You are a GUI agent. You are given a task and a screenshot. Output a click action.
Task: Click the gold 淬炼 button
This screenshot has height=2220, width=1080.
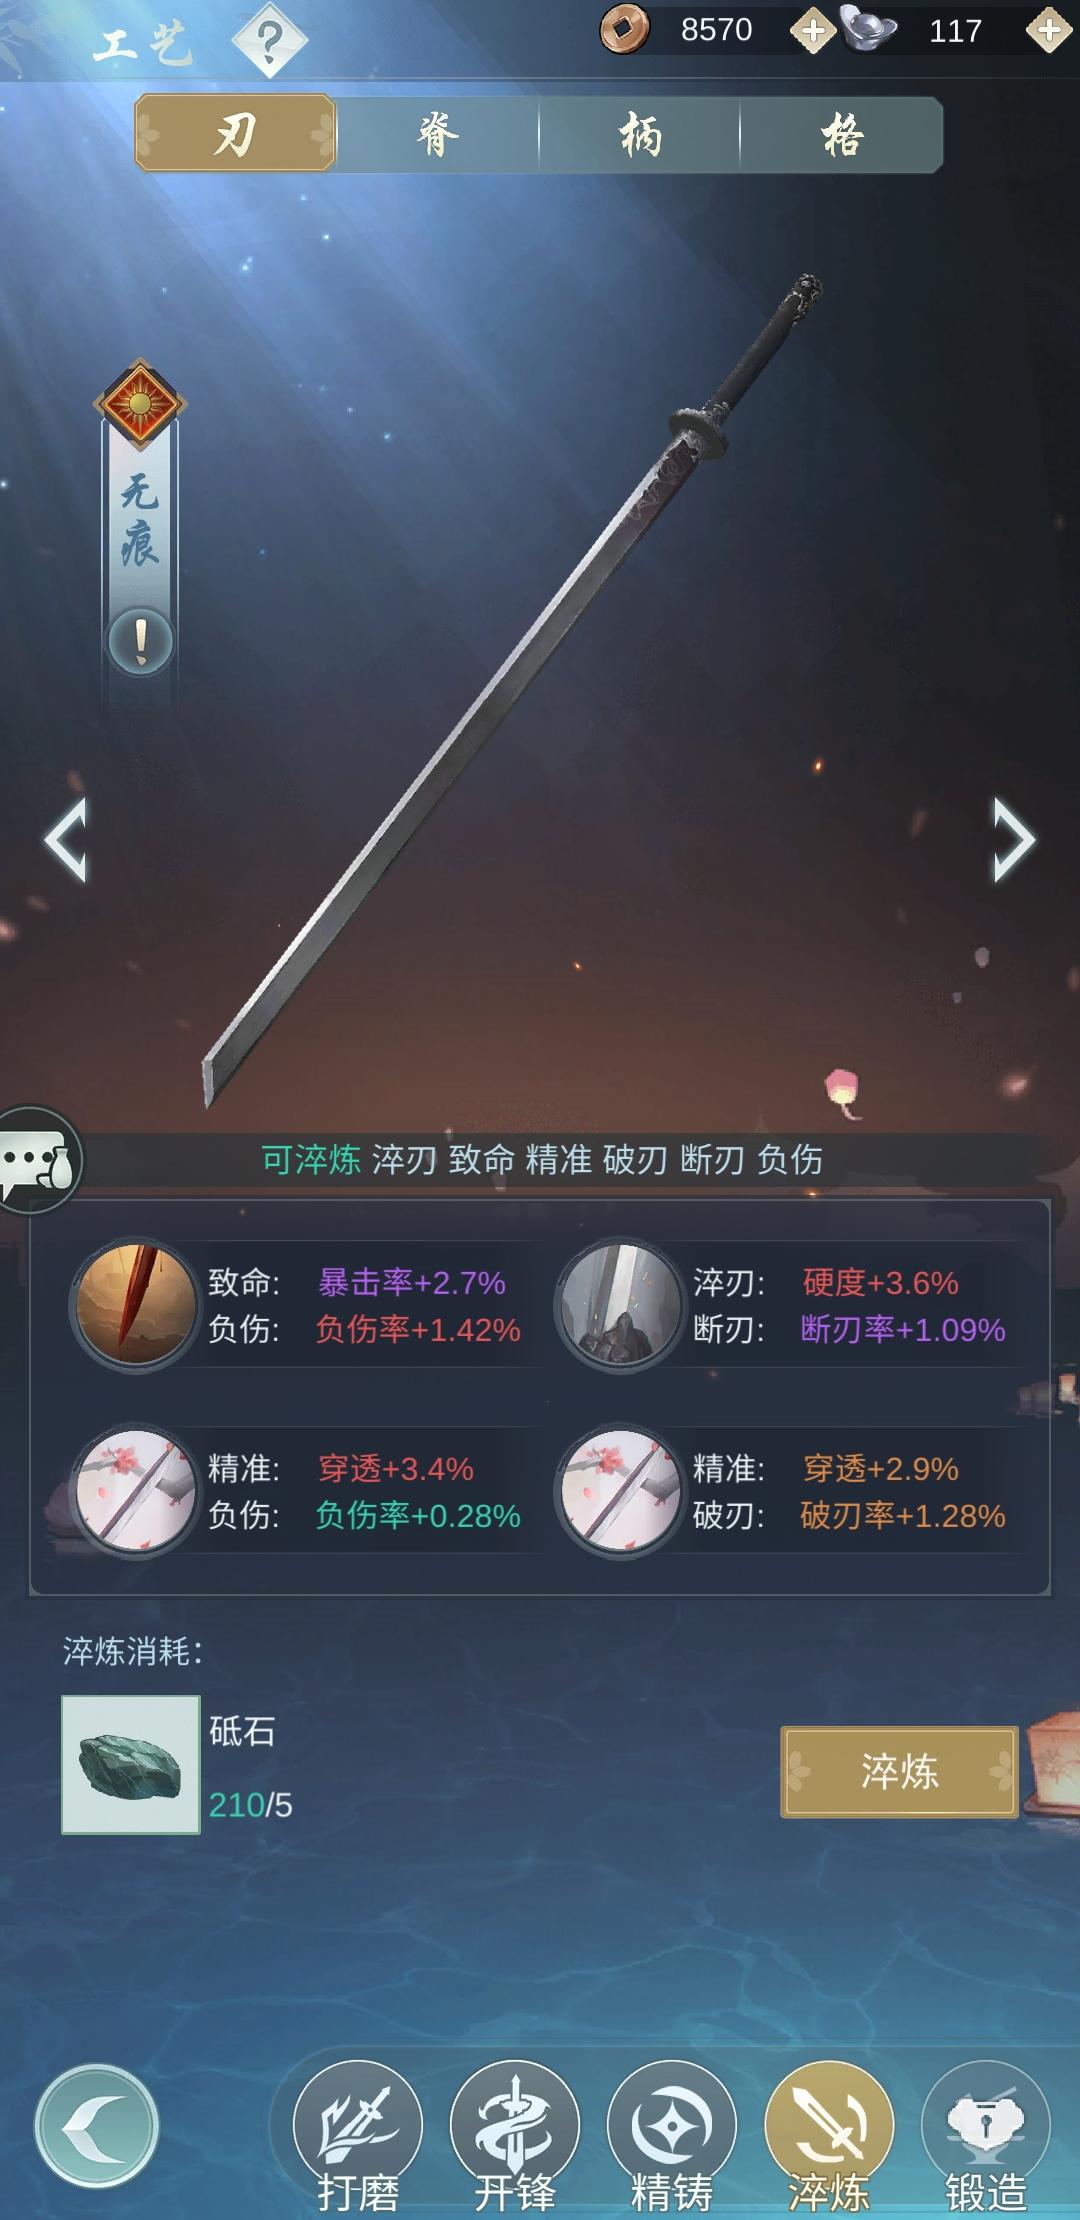899,1771
